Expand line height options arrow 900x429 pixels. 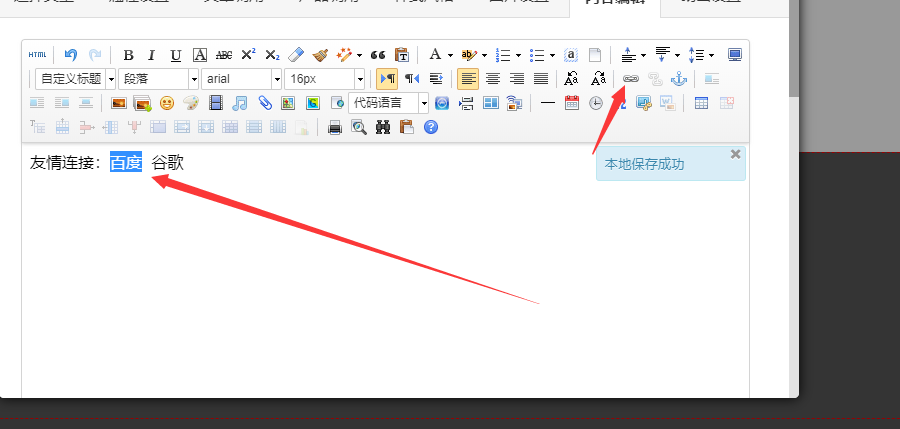712,56
